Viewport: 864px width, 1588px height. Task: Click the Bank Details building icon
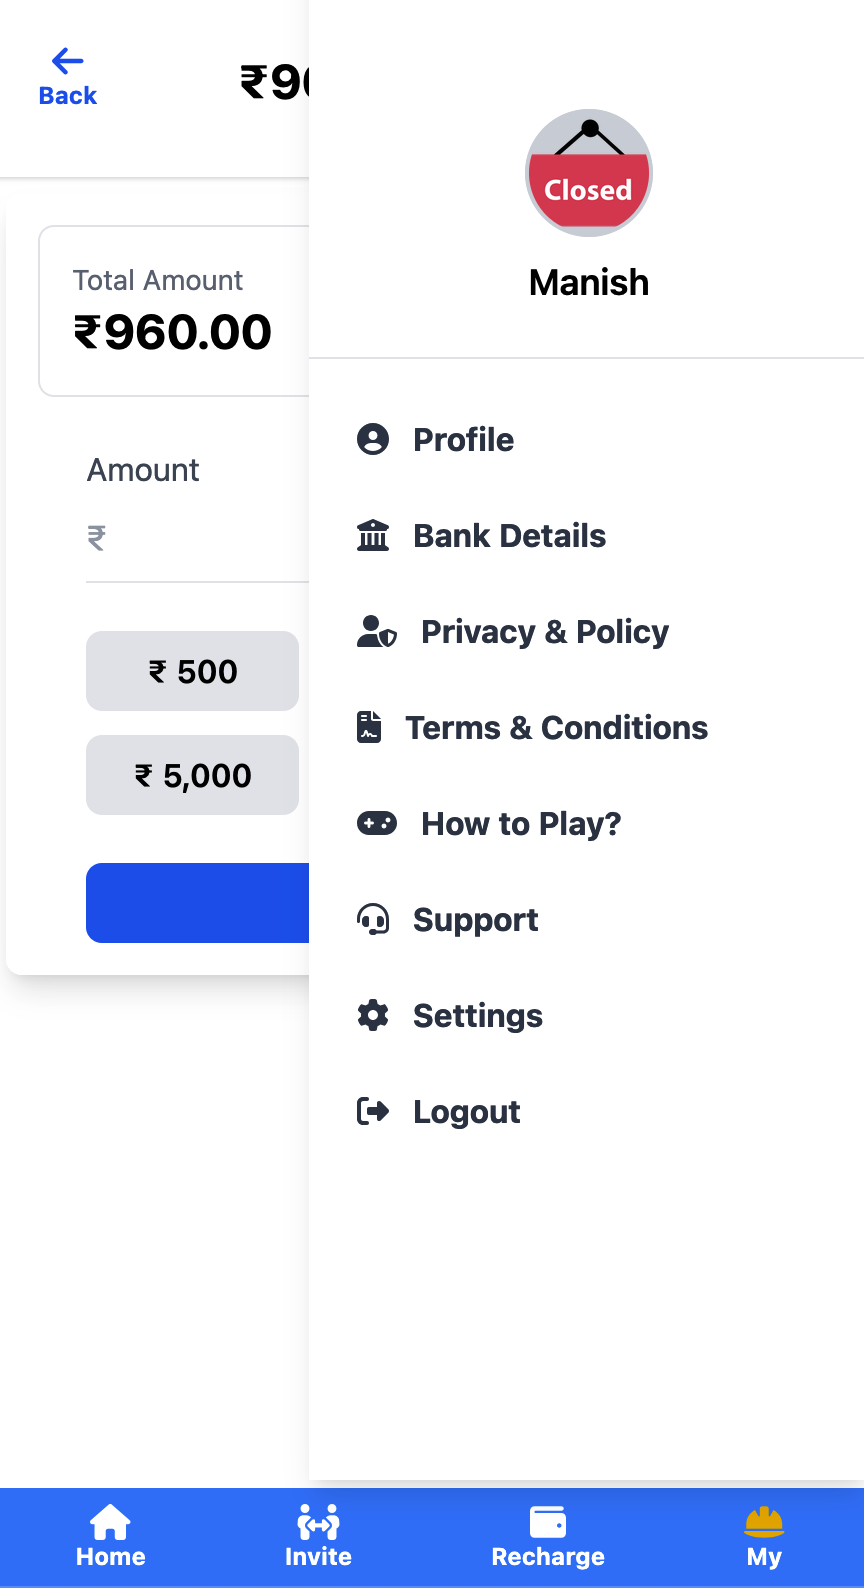coord(373,535)
